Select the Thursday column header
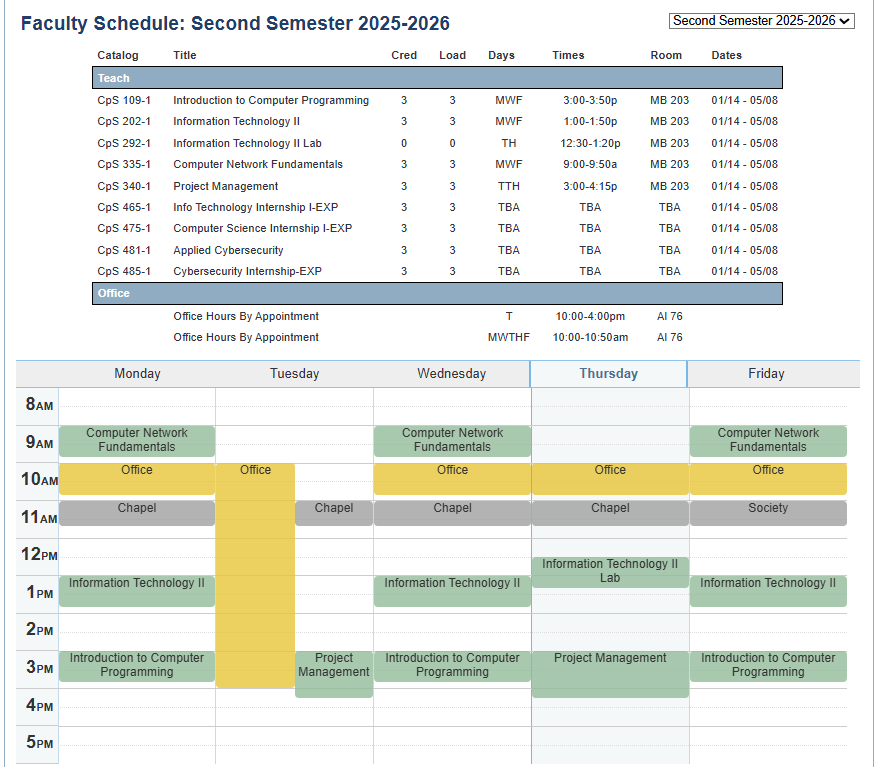This screenshot has height=767, width=874. pos(608,374)
